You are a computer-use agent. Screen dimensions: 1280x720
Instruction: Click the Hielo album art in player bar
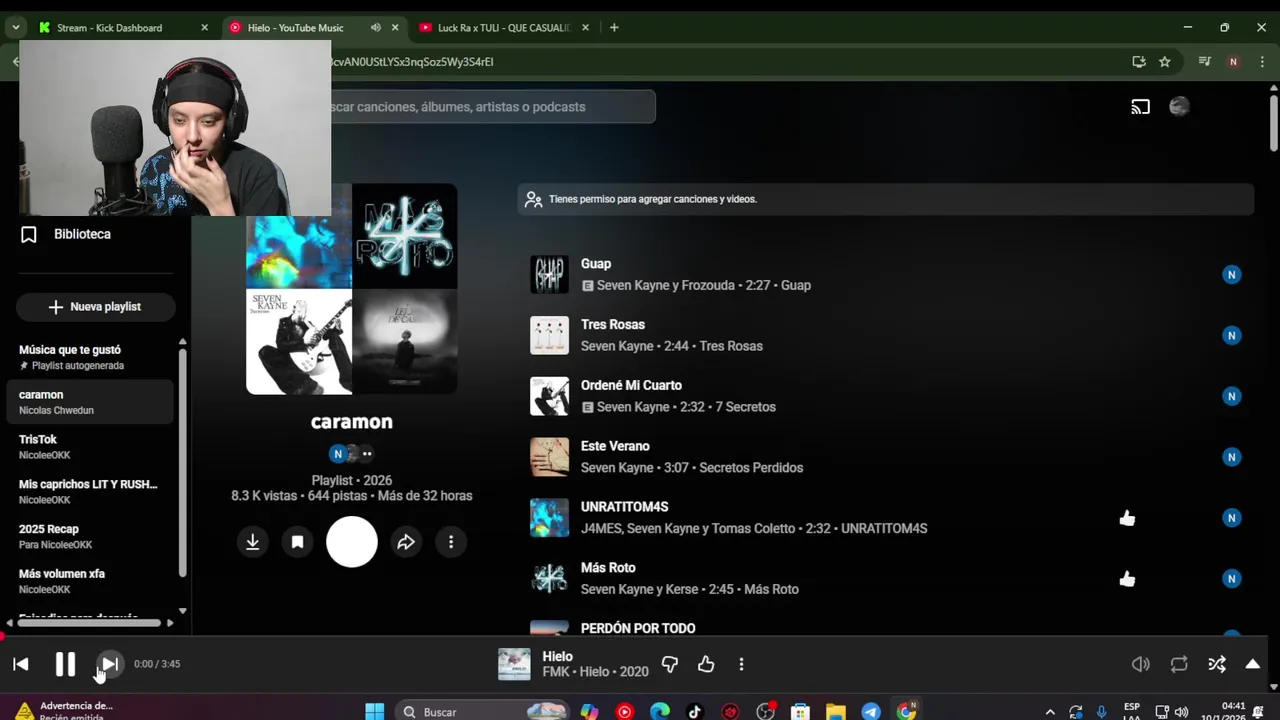(x=514, y=665)
